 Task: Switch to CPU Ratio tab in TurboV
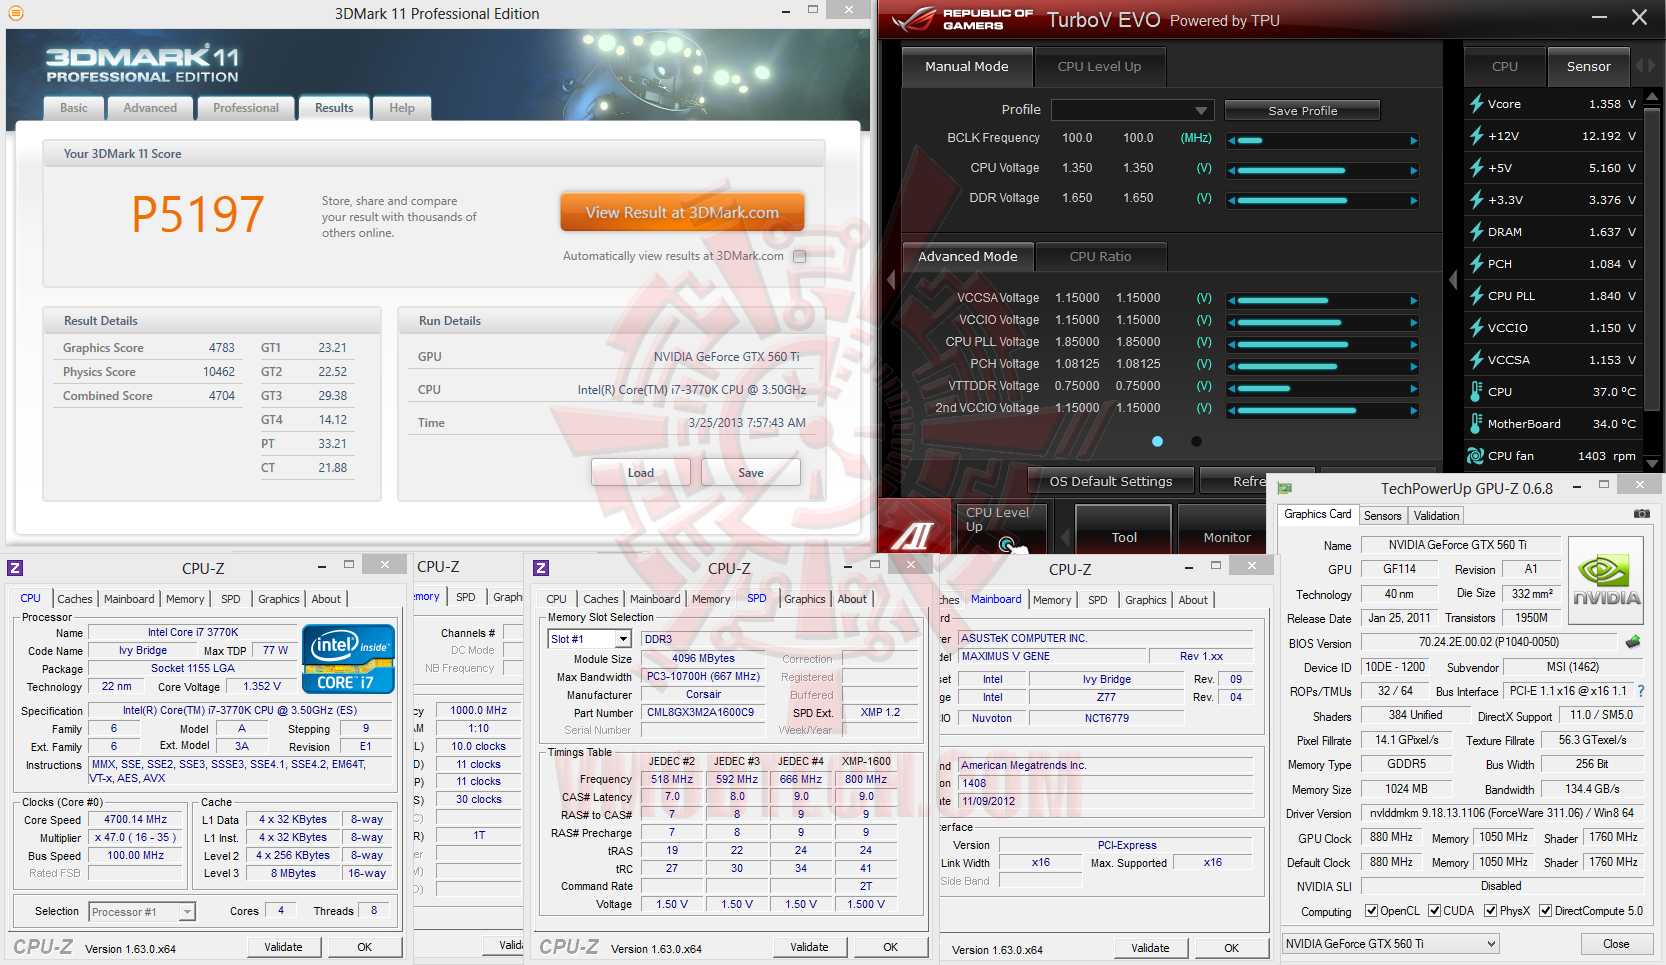pyautogui.click(x=1100, y=257)
